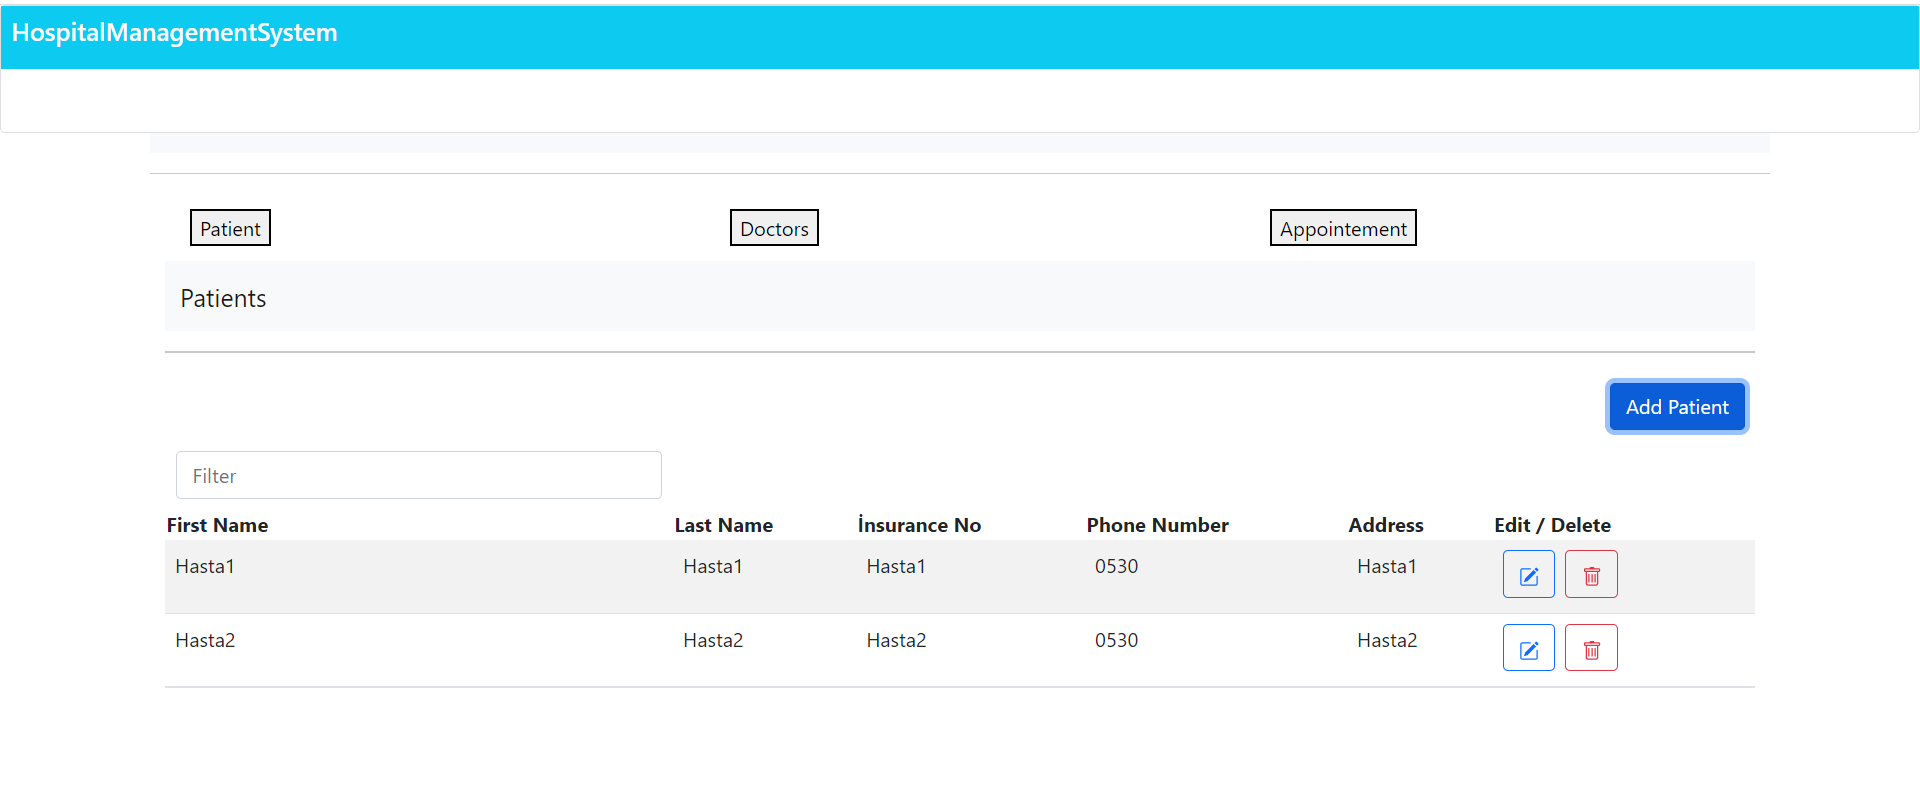Click the edit icon for Hasta2 row
This screenshot has height=806, width=1920.
tap(1528, 648)
